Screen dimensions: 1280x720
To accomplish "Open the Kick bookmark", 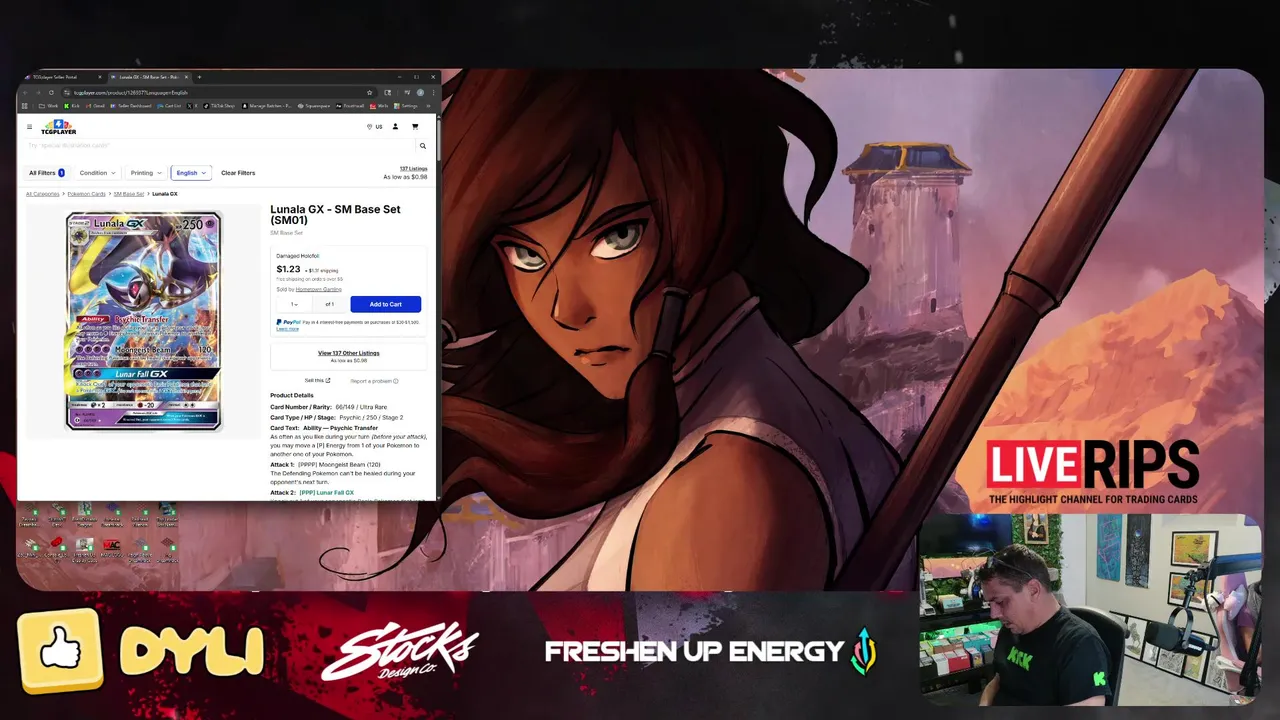I will [x=72, y=106].
